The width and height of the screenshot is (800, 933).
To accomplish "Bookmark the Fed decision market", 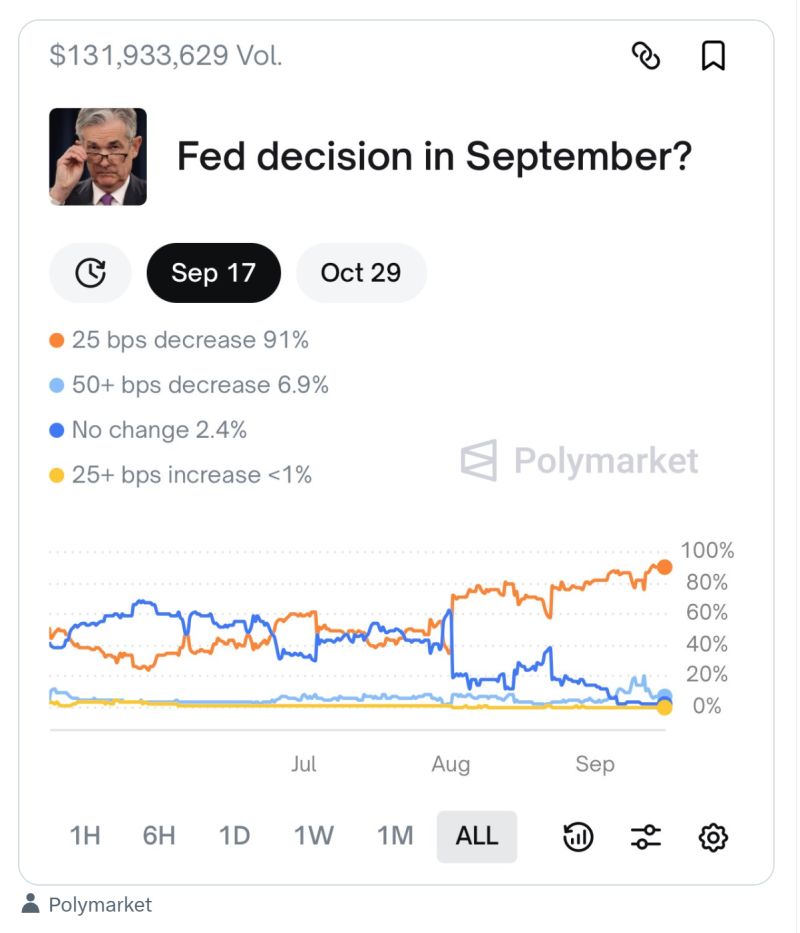I will pos(714,58).
